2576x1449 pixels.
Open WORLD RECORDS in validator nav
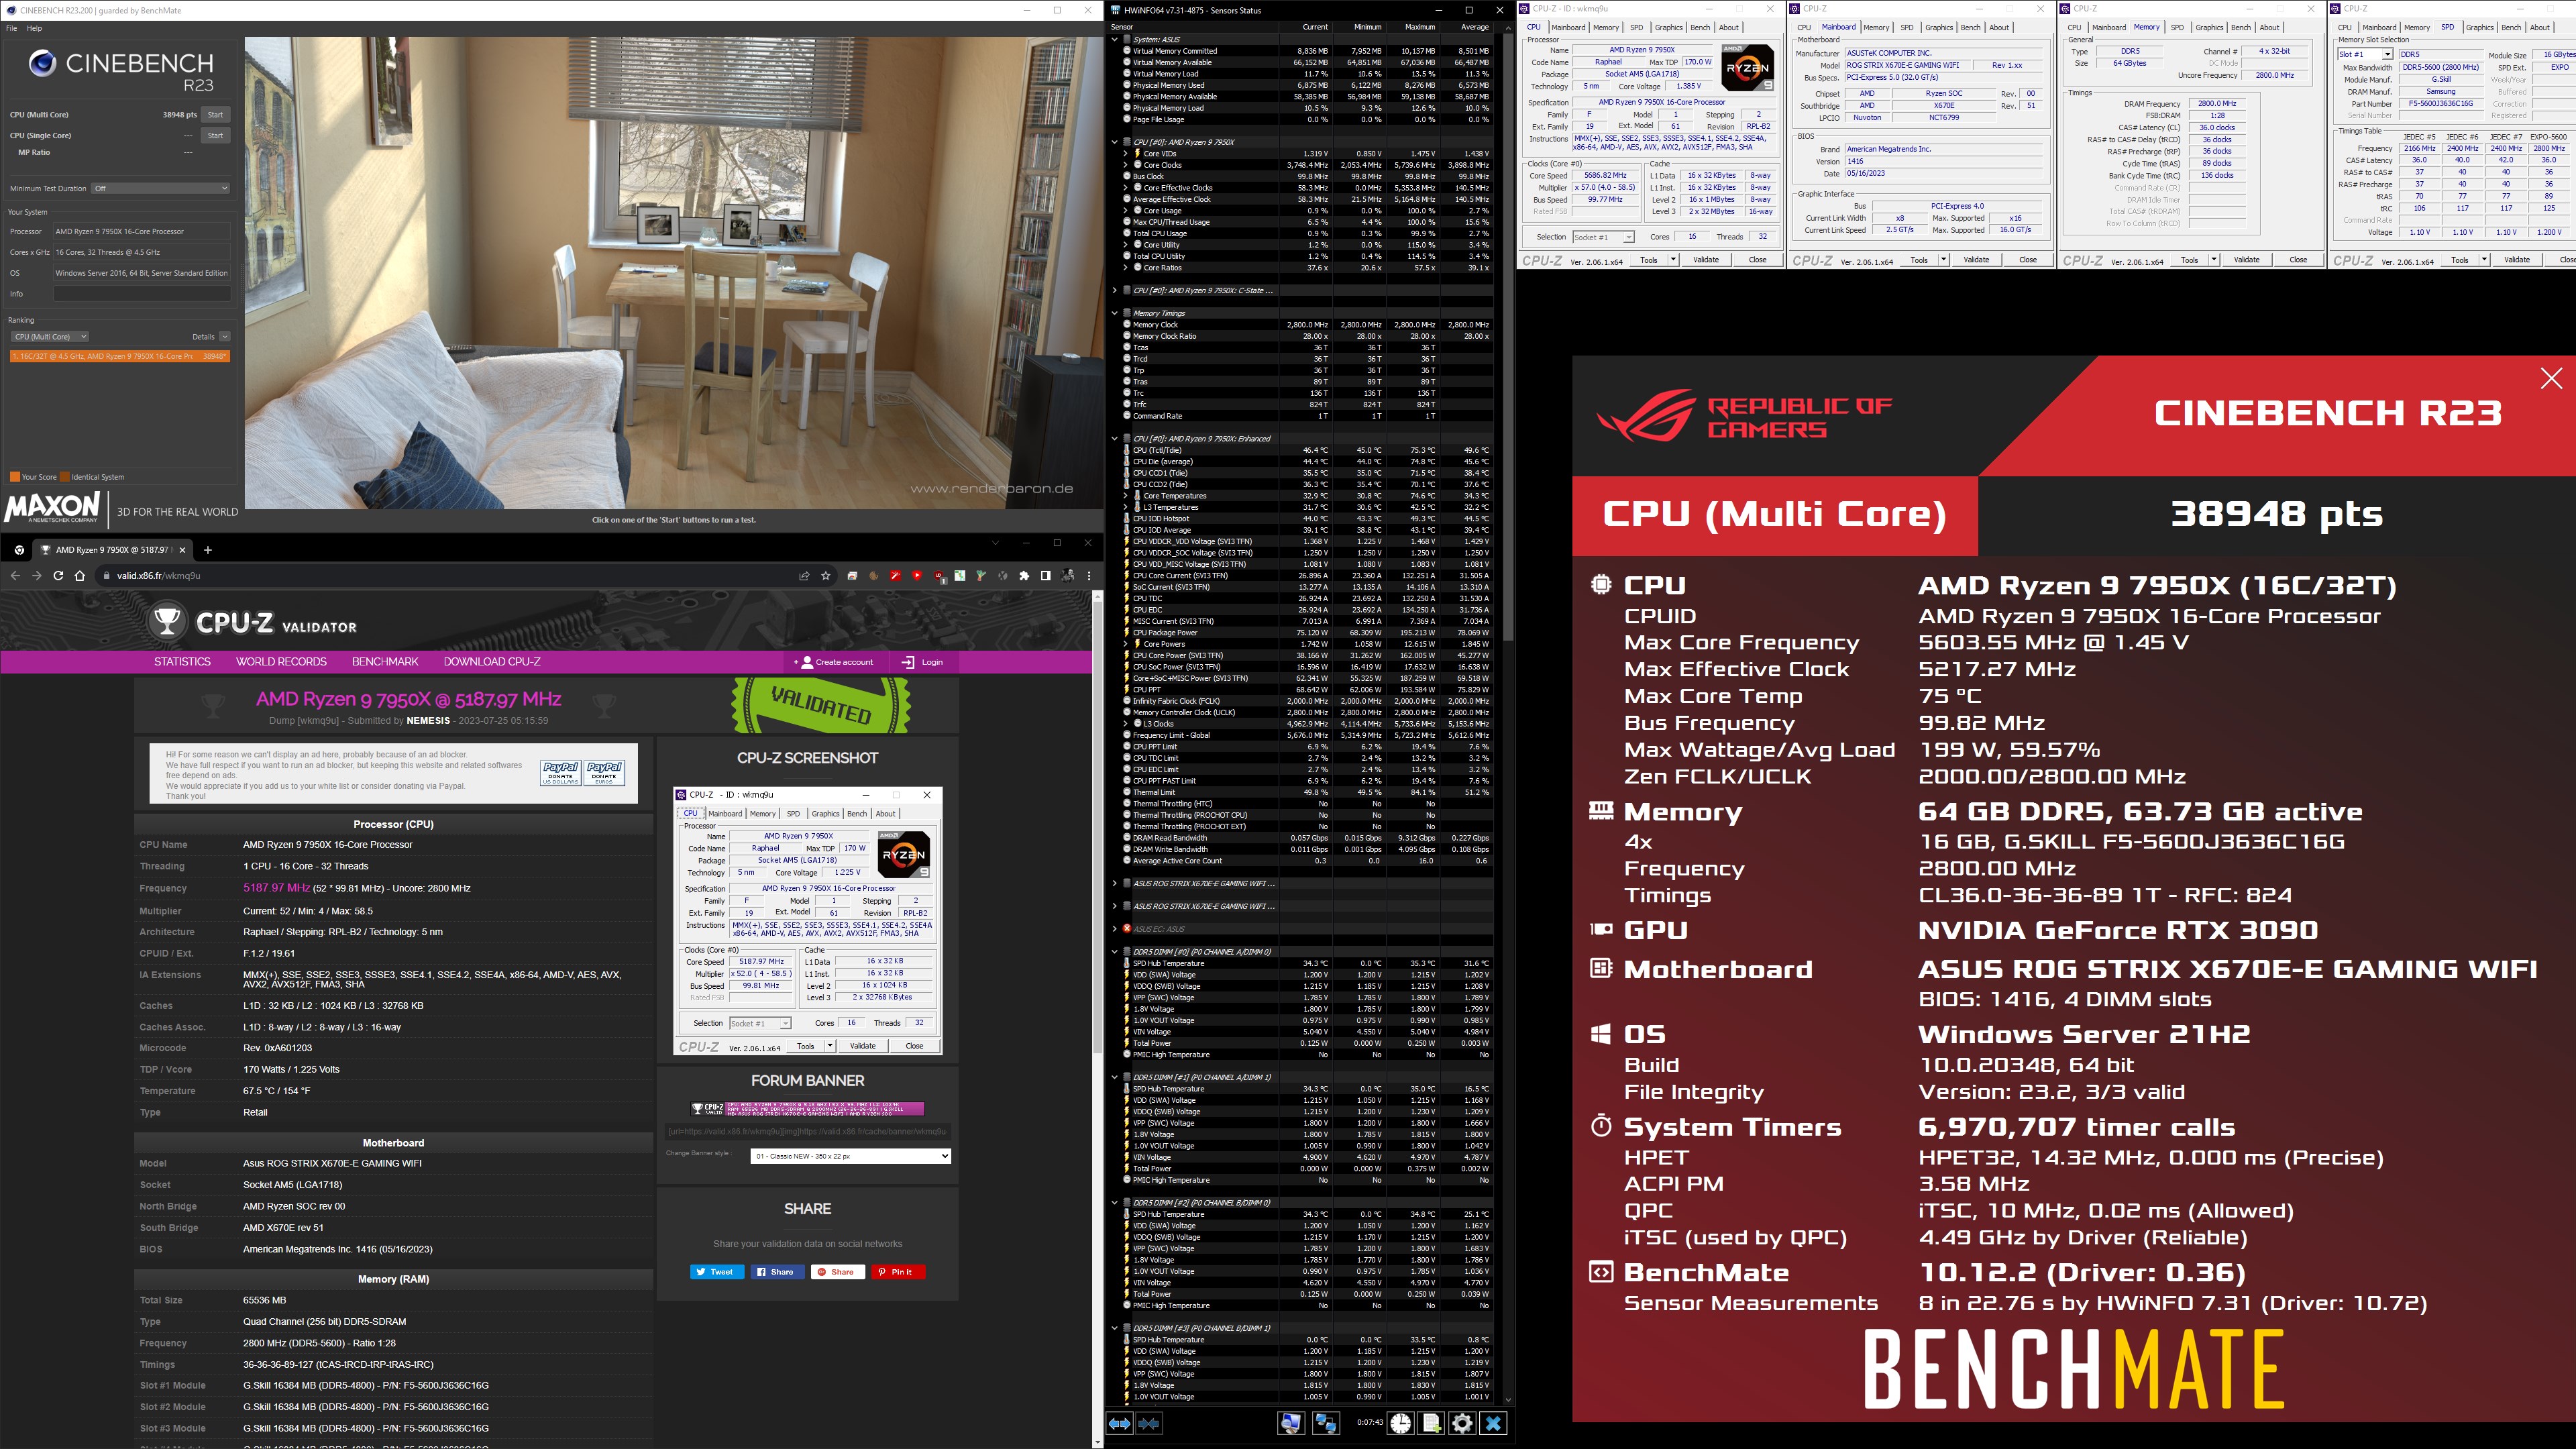(281, 662)
